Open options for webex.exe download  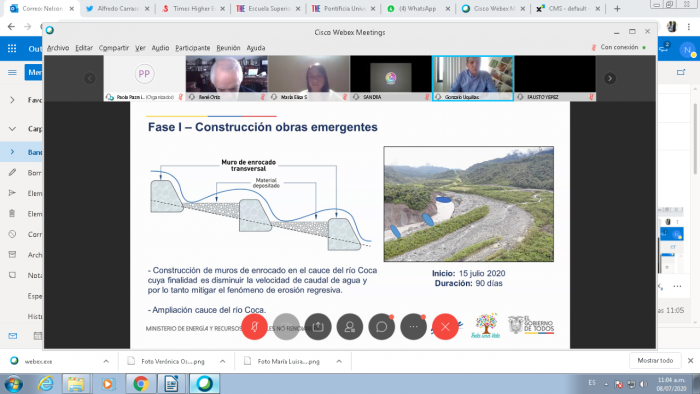click(x=106, y=361)
